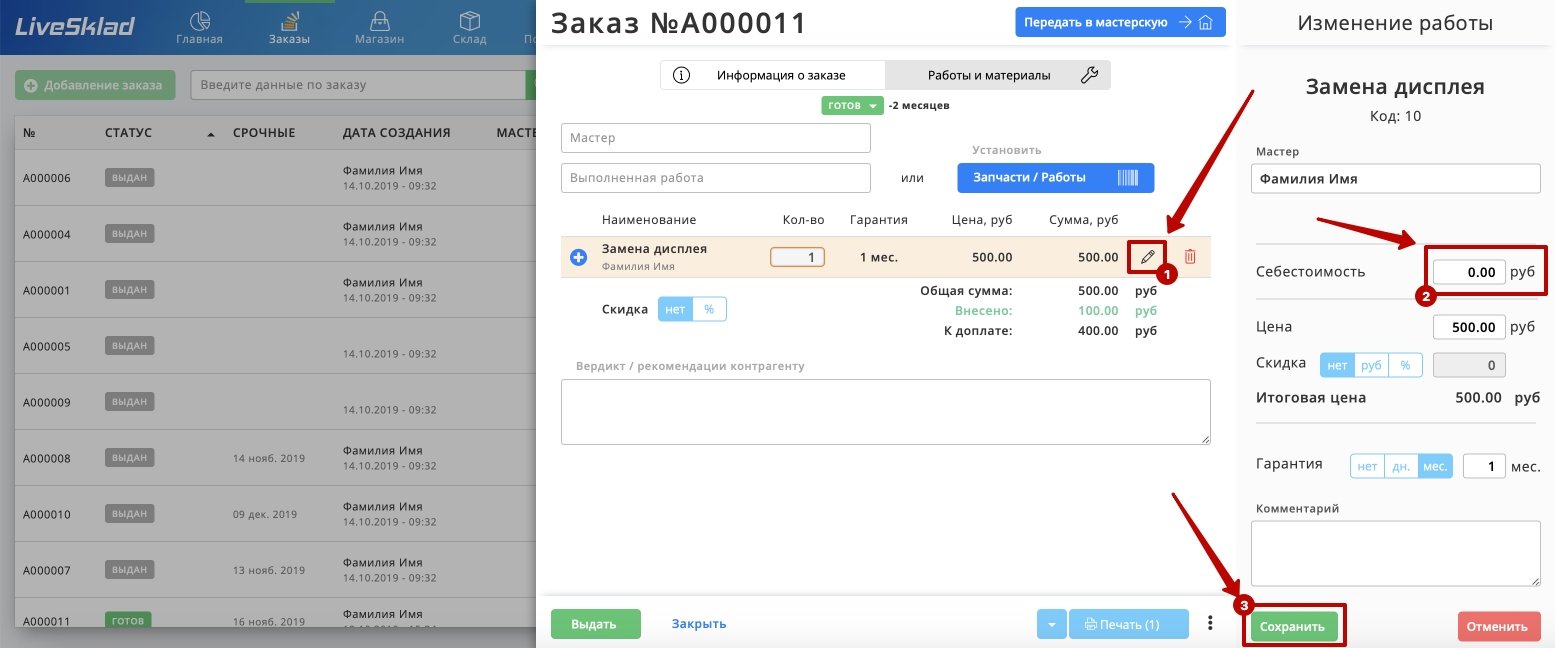Click the order search field Введите данные по заказу
1555x648 pixels.
(x=358, y=85)
